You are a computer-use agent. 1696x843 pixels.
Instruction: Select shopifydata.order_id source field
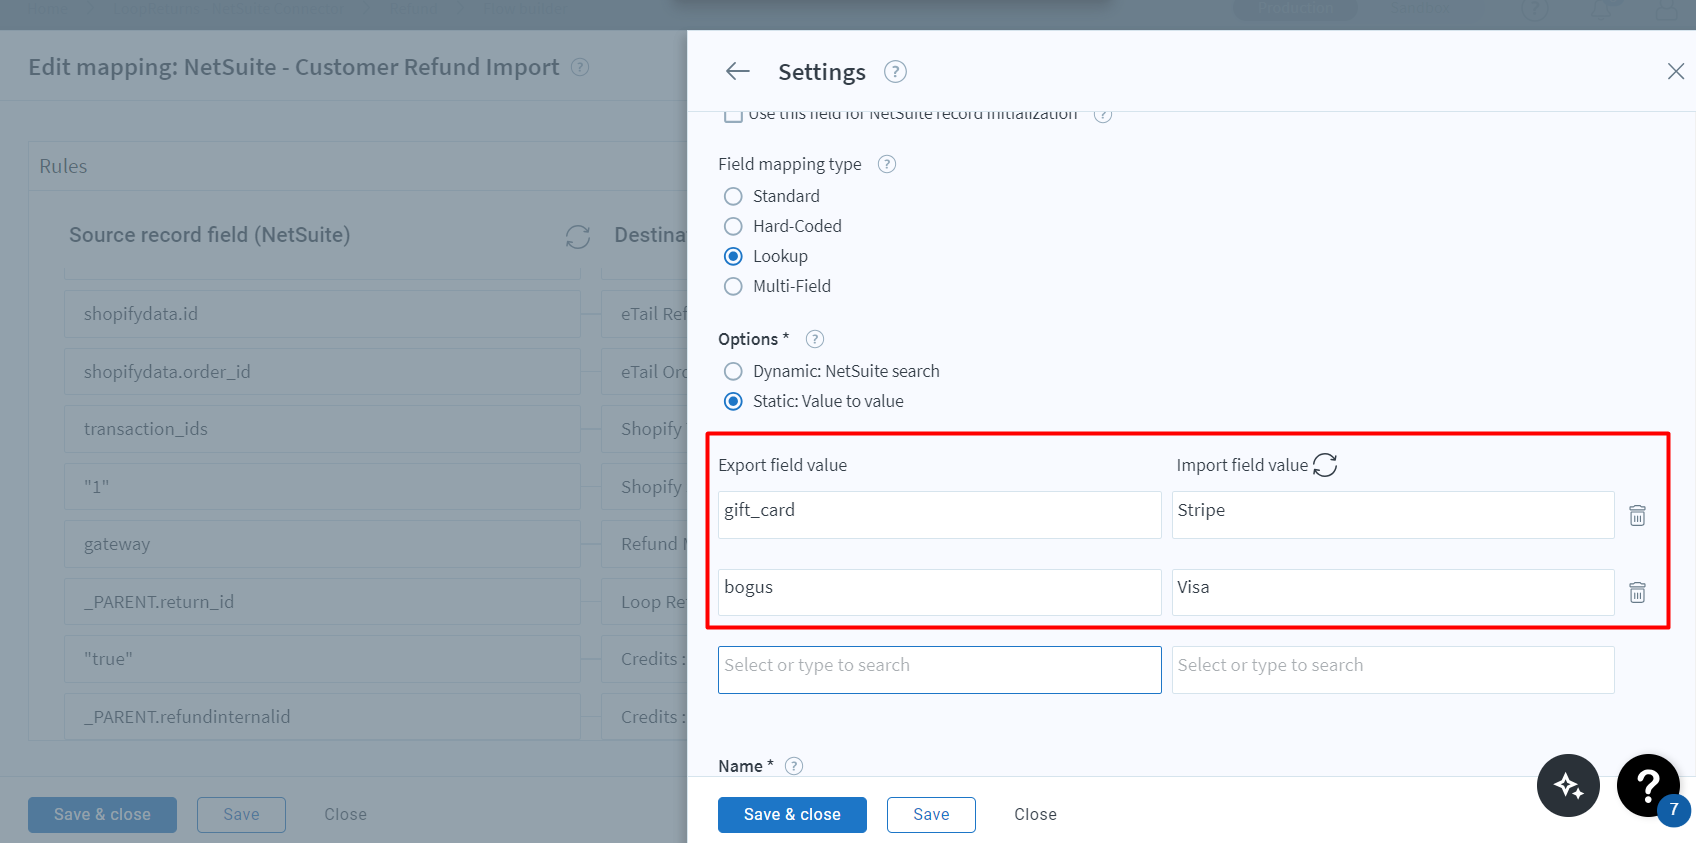[x=322, y=372]
